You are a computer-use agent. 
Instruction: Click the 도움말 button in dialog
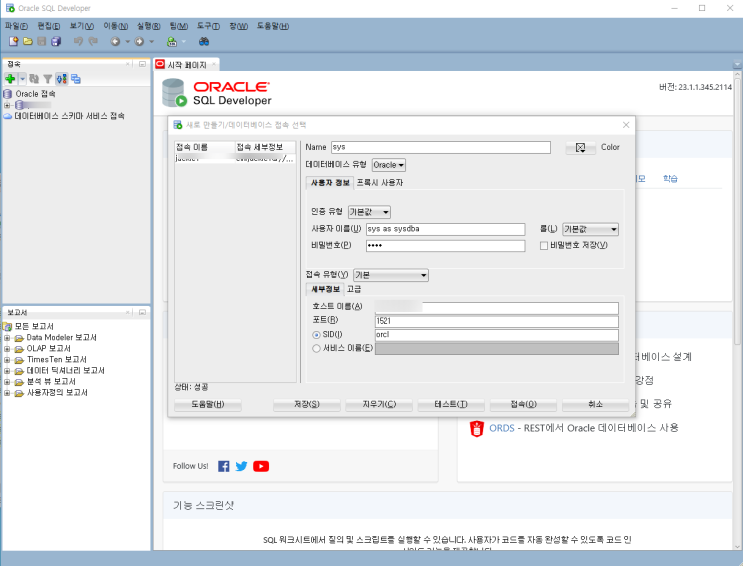[x=208, y=404]
